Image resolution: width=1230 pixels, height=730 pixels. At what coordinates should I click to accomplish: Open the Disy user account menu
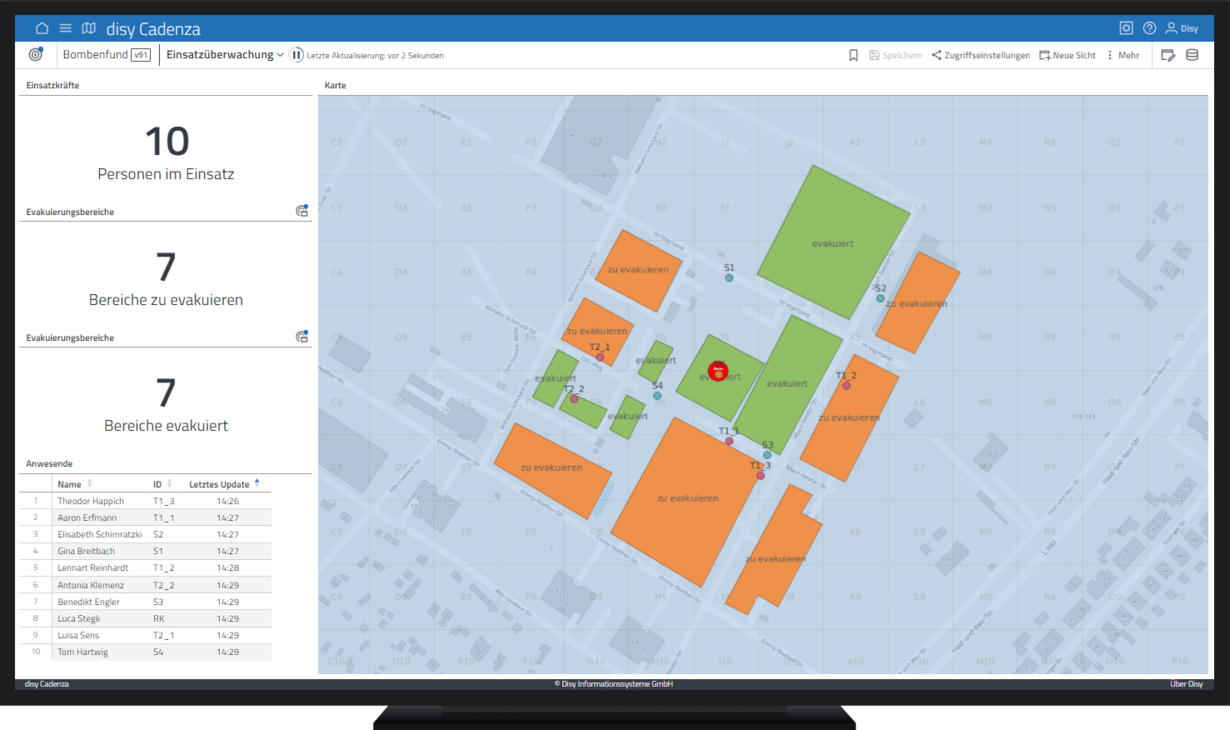point(1181,28)
